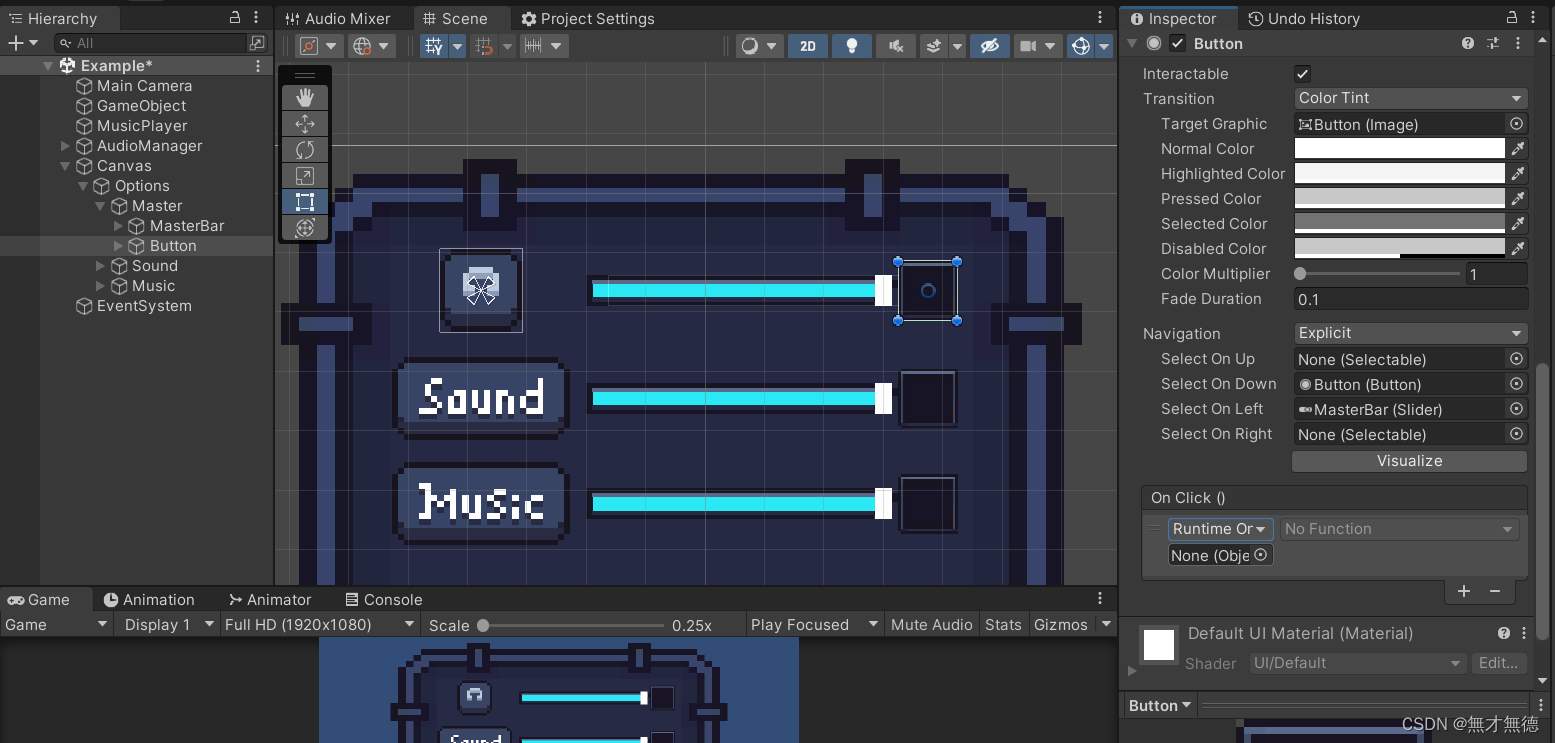The width and height of the screenshot is (1555, 743).
Task: Click the Hierarchy panel lock icon
Action: (235, 17)
